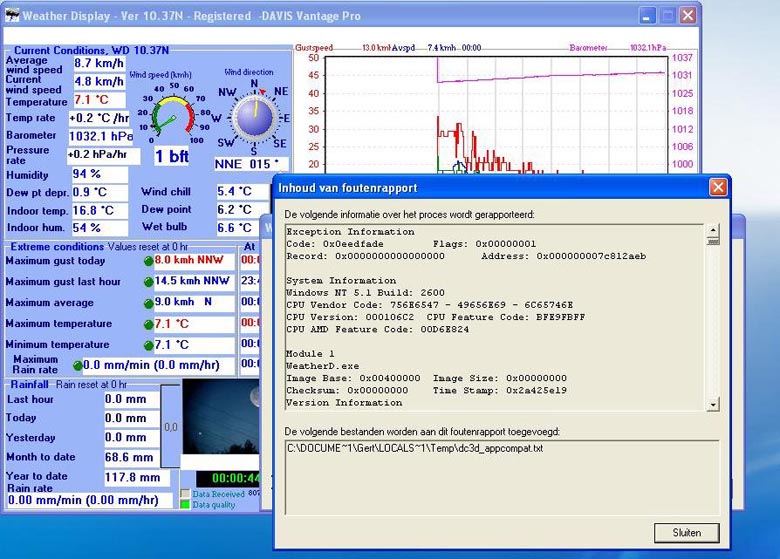This screenshot has height=559, width=780.
Task: Click the red Temperature value in Current Conditions
Action: point(99,99)
